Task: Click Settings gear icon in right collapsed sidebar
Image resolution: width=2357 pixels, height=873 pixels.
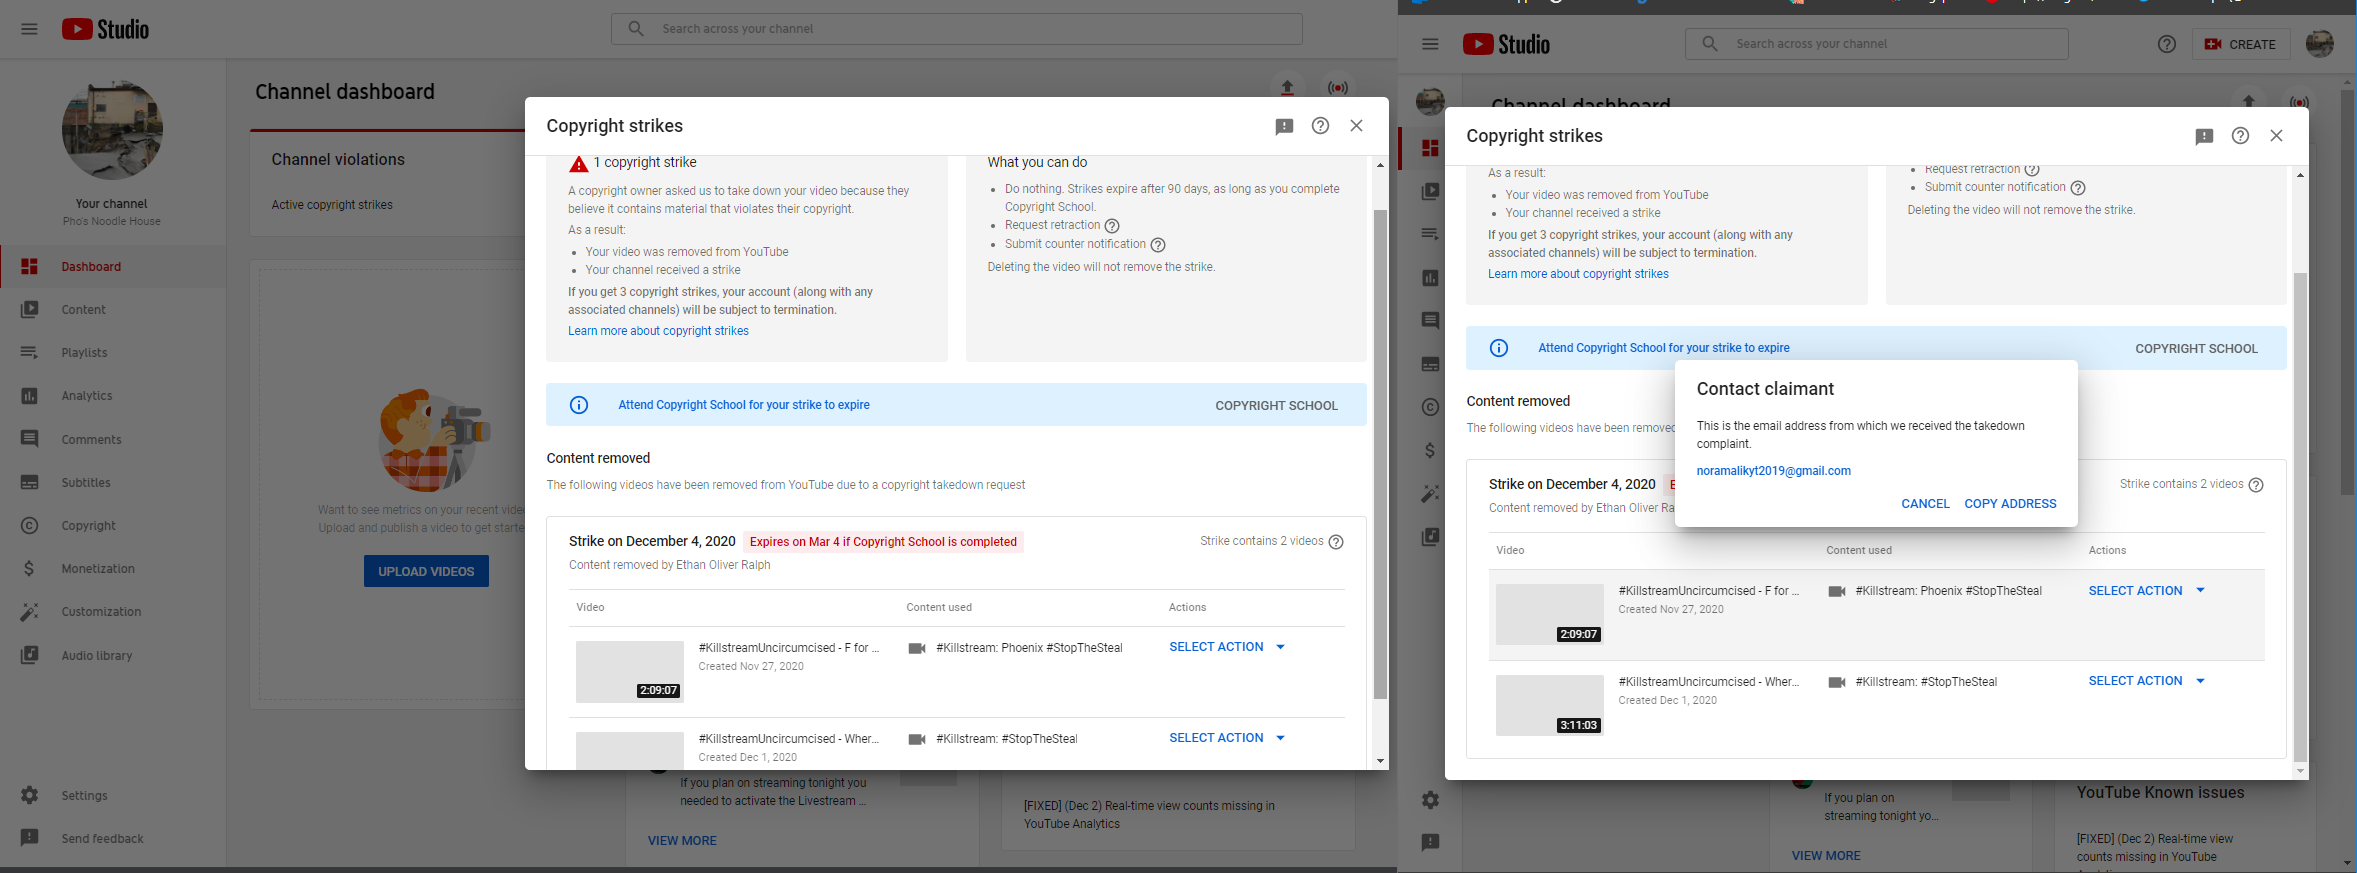Action: click(x=1430, y=800)
